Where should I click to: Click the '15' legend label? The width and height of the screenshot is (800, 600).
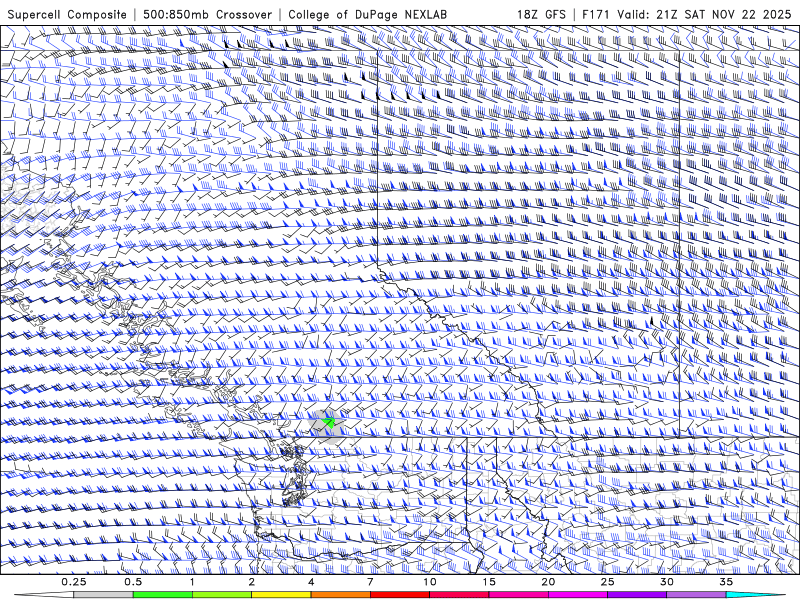[489, 582]
